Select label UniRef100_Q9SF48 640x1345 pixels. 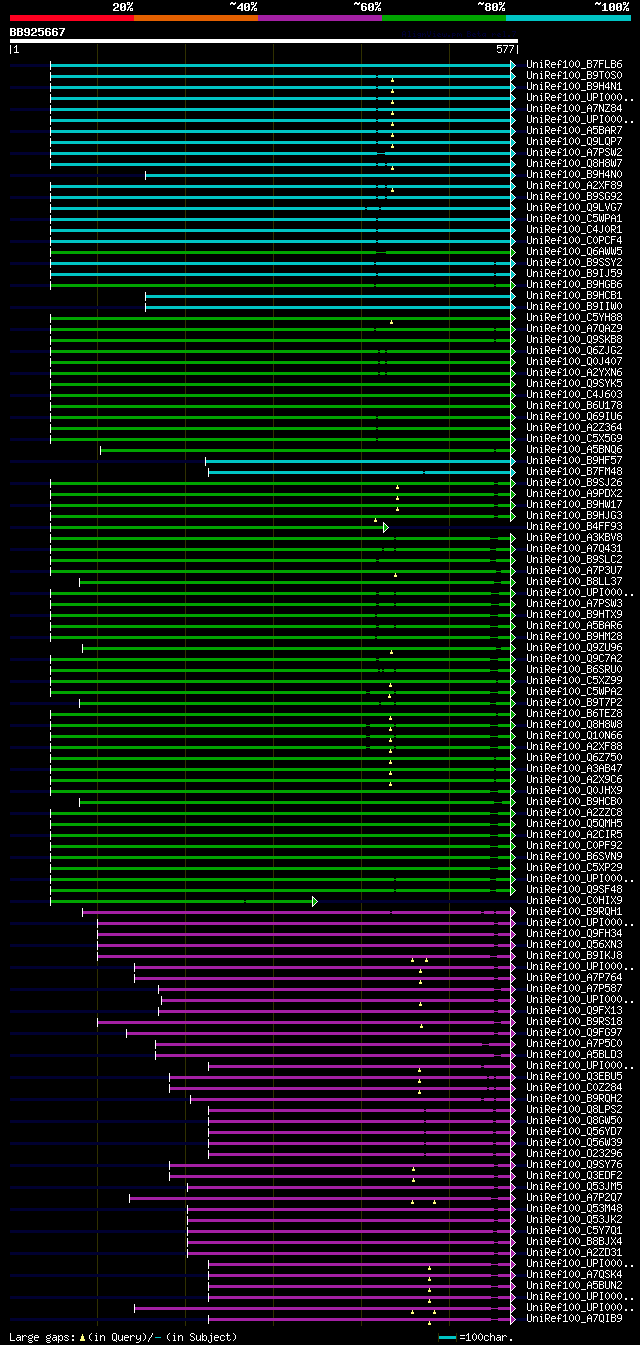tap(574, 889)
